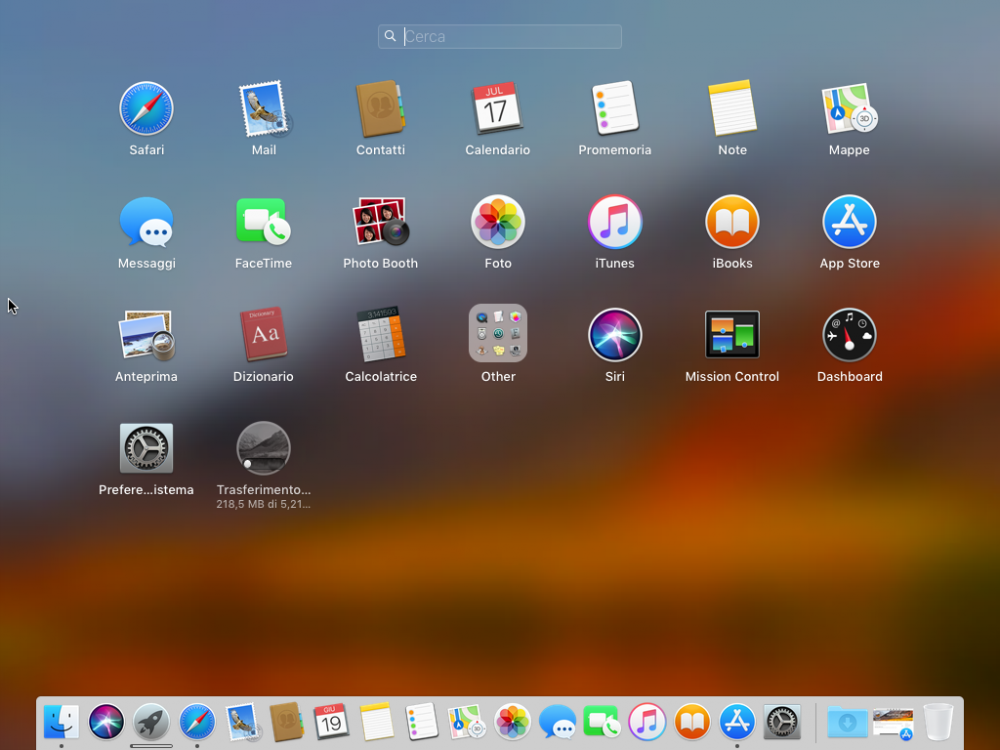Click the magnifier icon in search box

[390, 36]
